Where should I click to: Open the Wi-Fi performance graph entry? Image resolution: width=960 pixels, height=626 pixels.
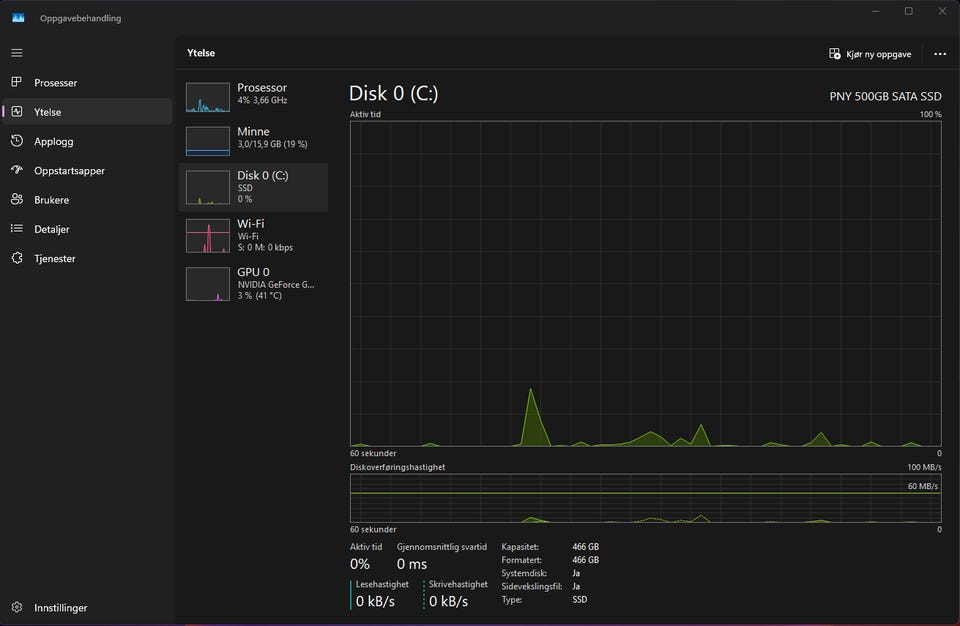click(253, 235)
